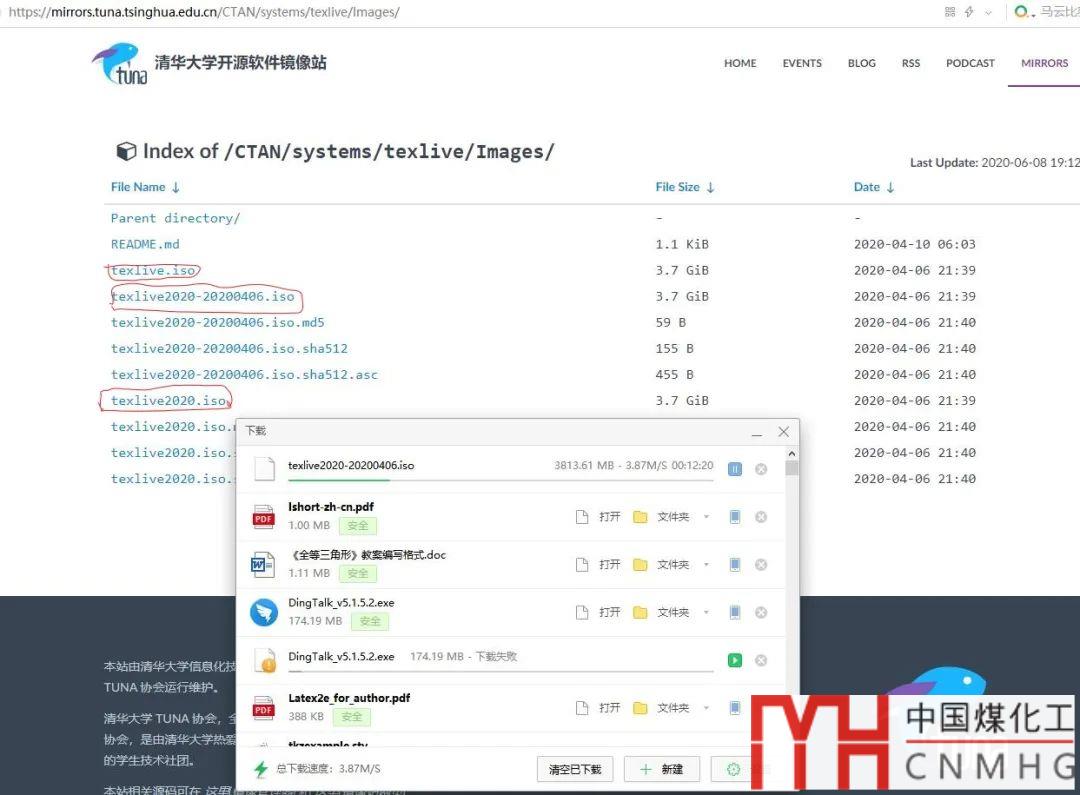Open README.md link
The height and width of the screenshot is (795, 1080).
[145, 244]
